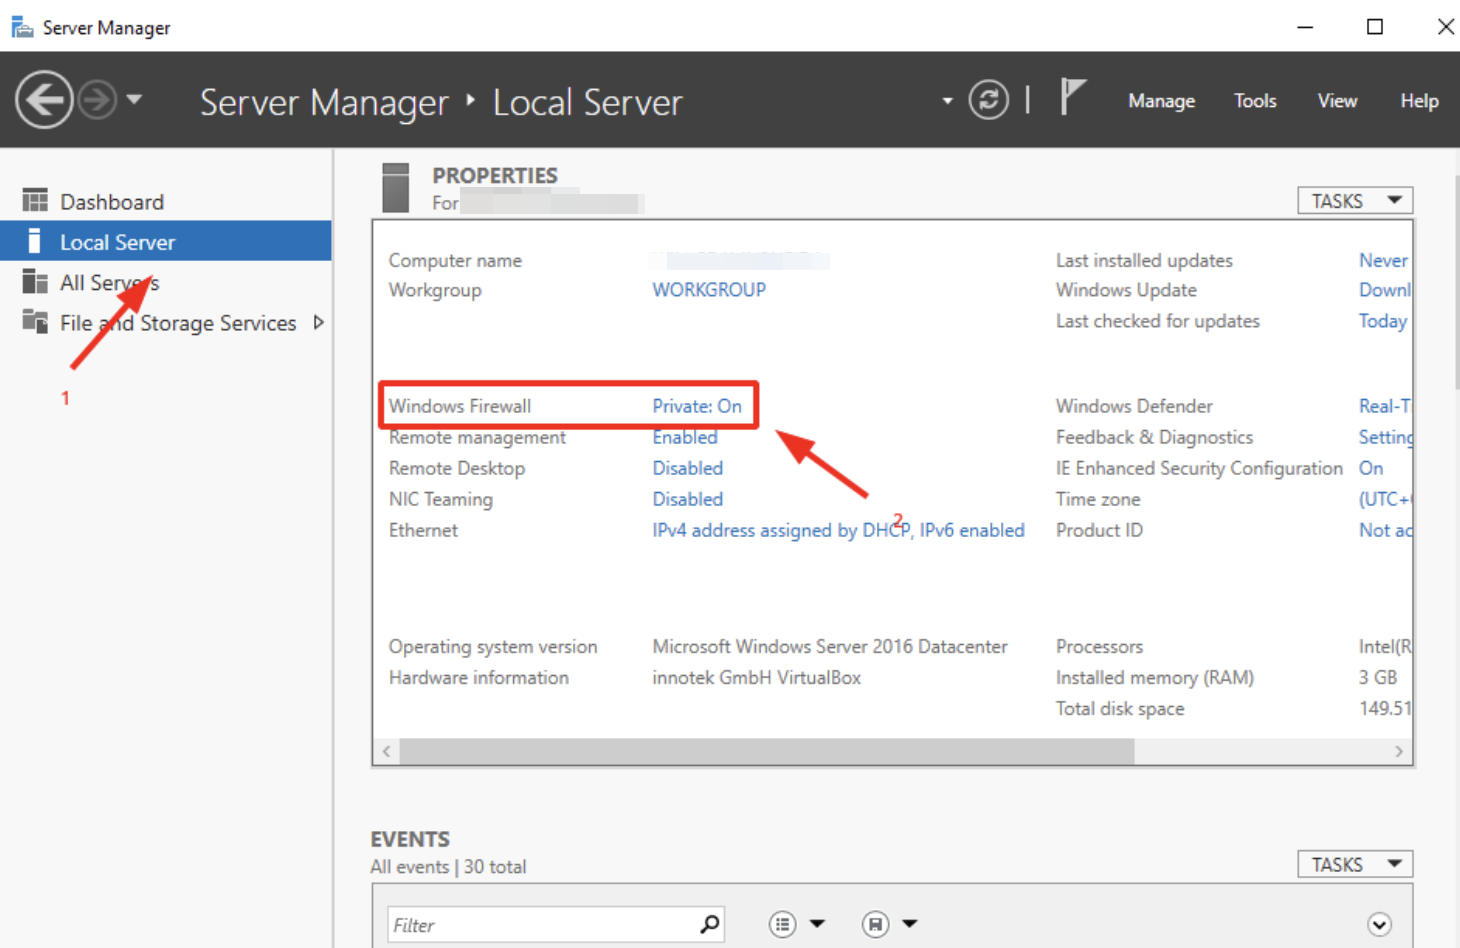Expand the Events filter chevron circle
1460x948 pixels.
1379,925
